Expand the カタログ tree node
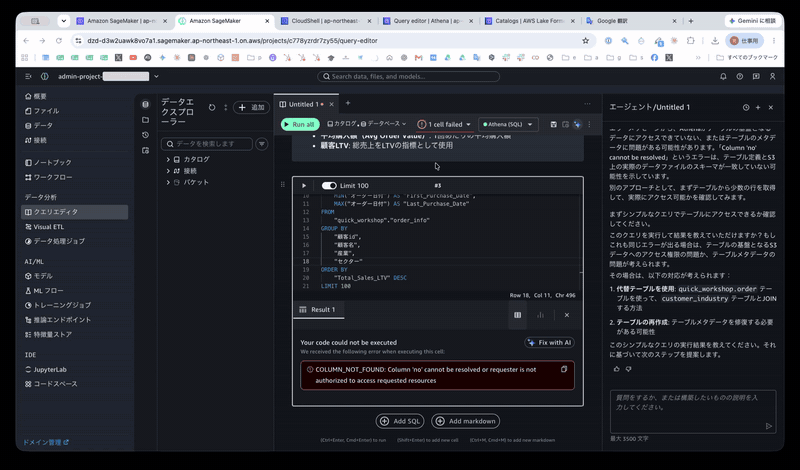800x470 pixels. [x=168, y=159]
